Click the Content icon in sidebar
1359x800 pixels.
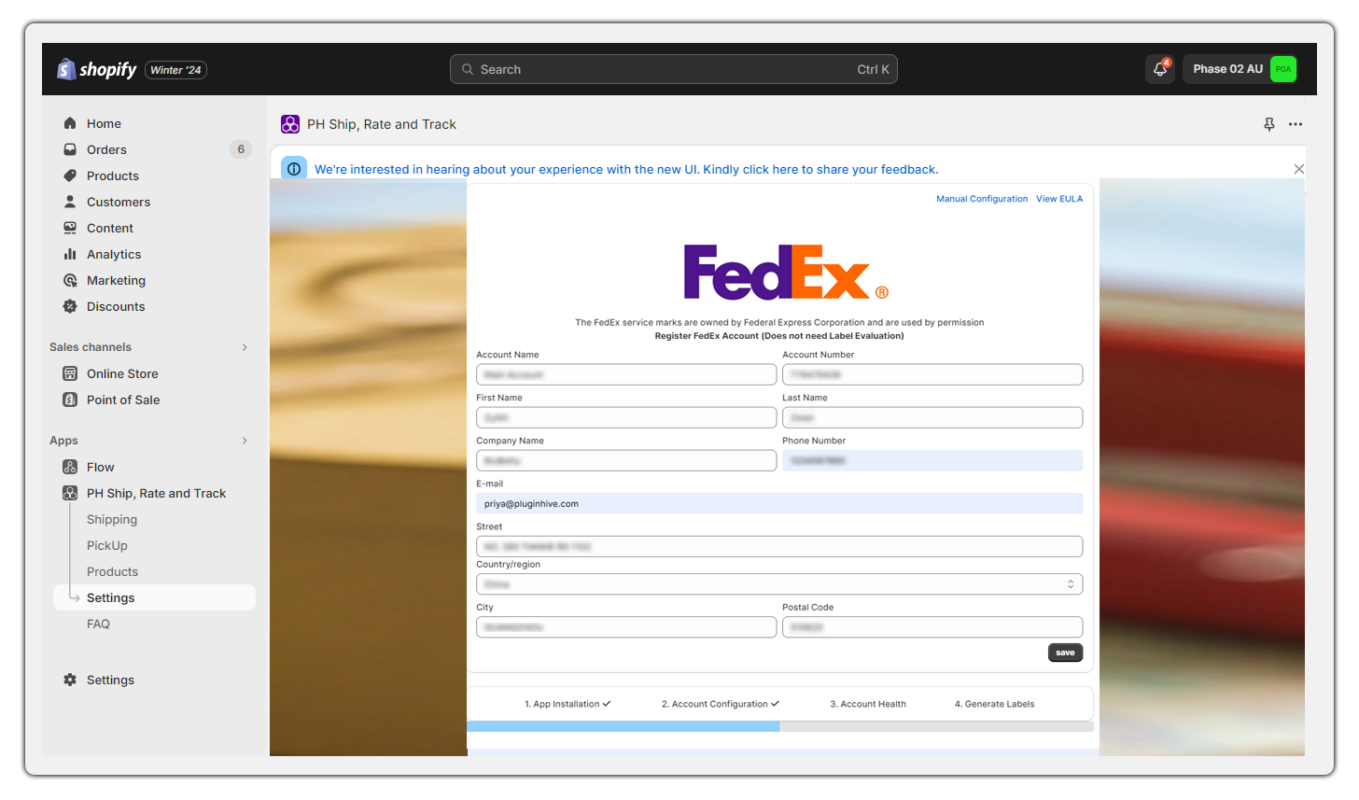[70, 227]
